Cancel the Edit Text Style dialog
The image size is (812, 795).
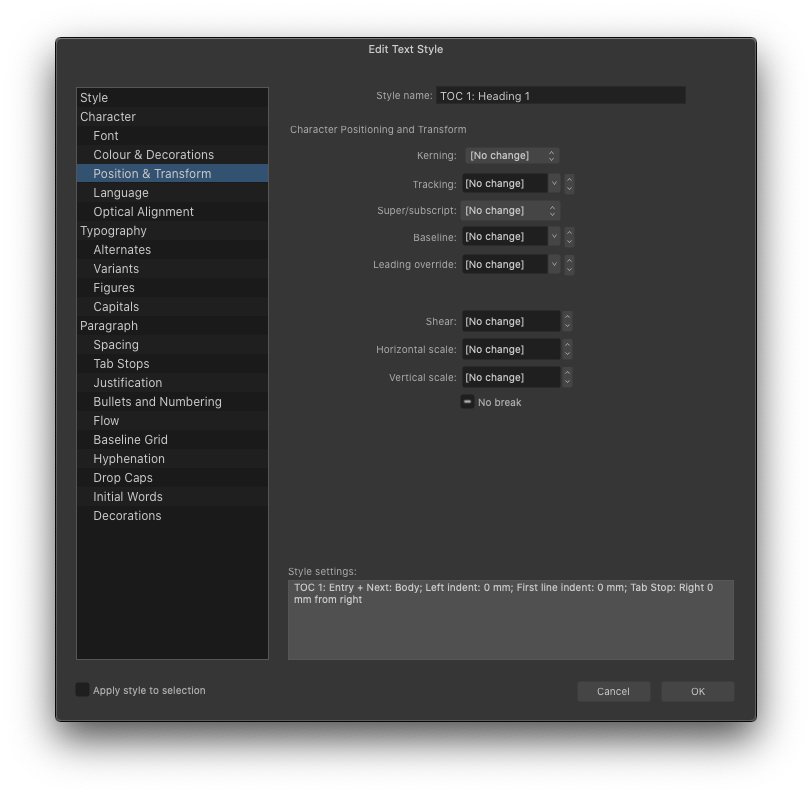[613, 691]
